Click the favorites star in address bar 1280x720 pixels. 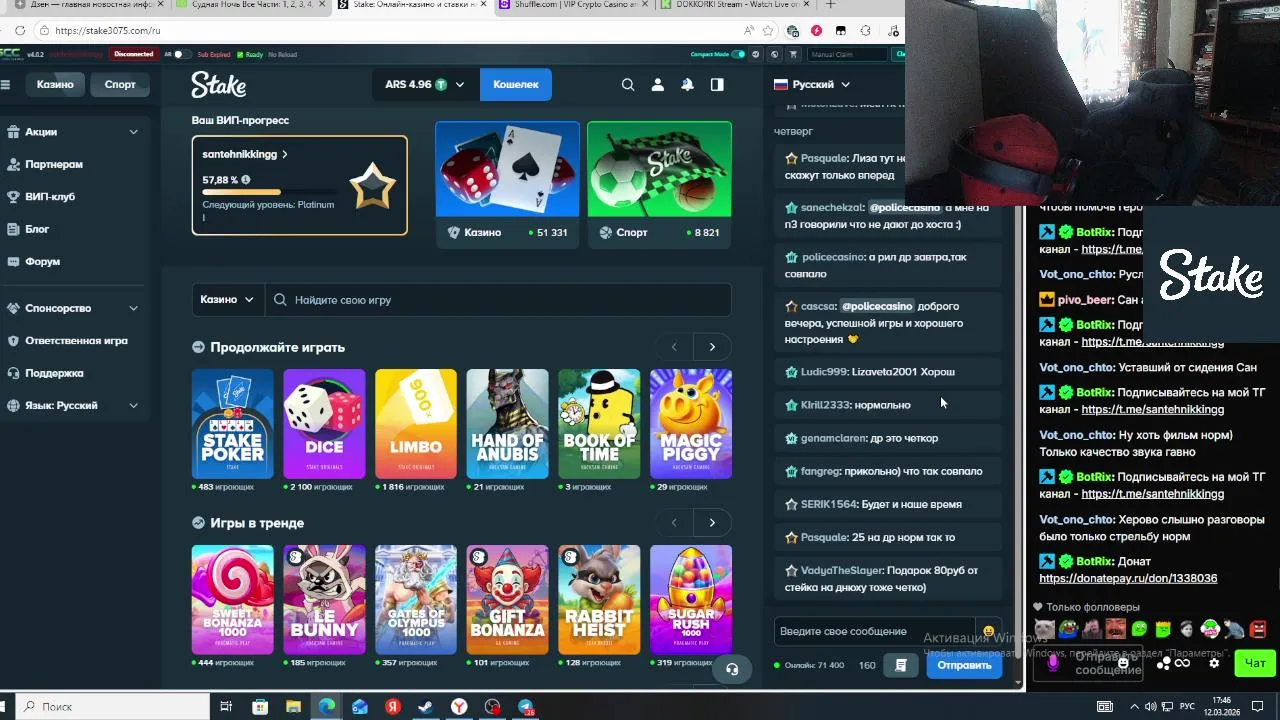[768, 30]
